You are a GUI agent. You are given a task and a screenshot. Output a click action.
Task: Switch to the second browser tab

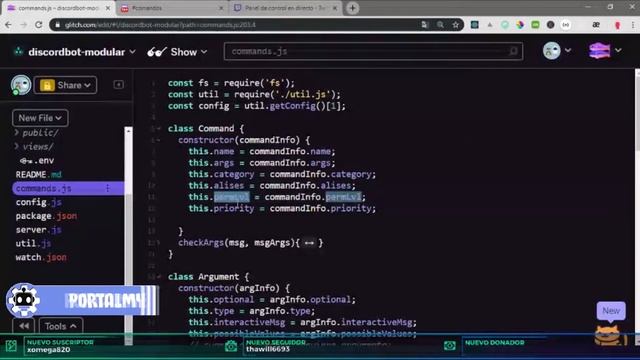tap(171, 8)
